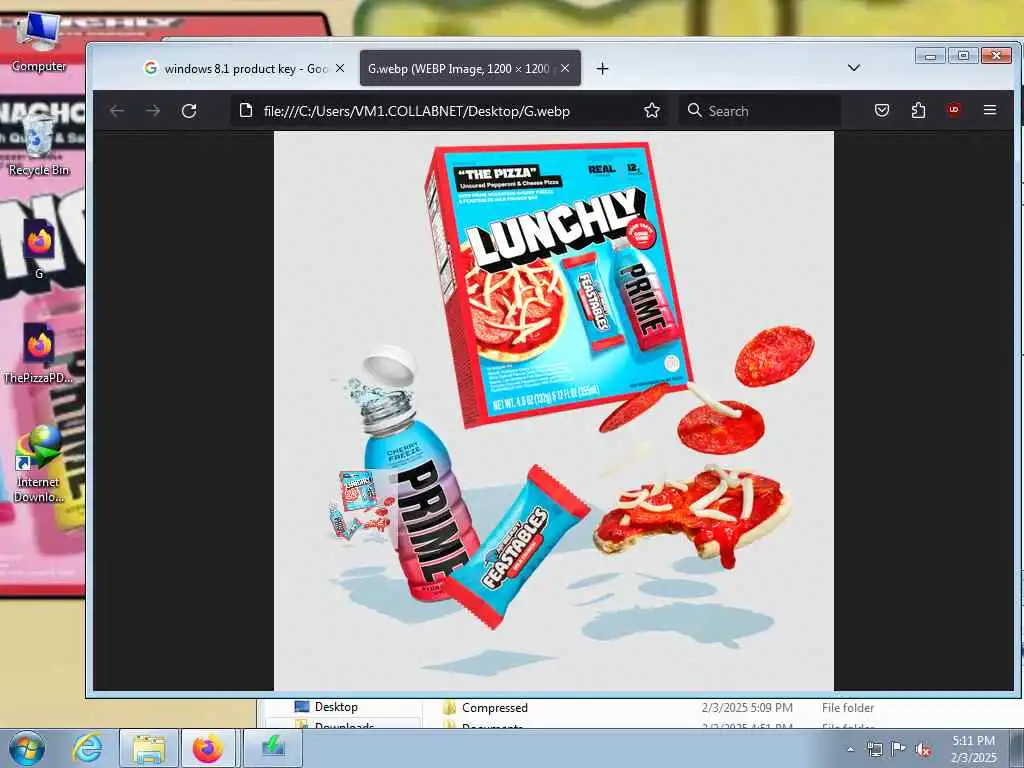Open File Explorer taskbar button
The width and height of the screenshot is (1024, 768).
149,748
